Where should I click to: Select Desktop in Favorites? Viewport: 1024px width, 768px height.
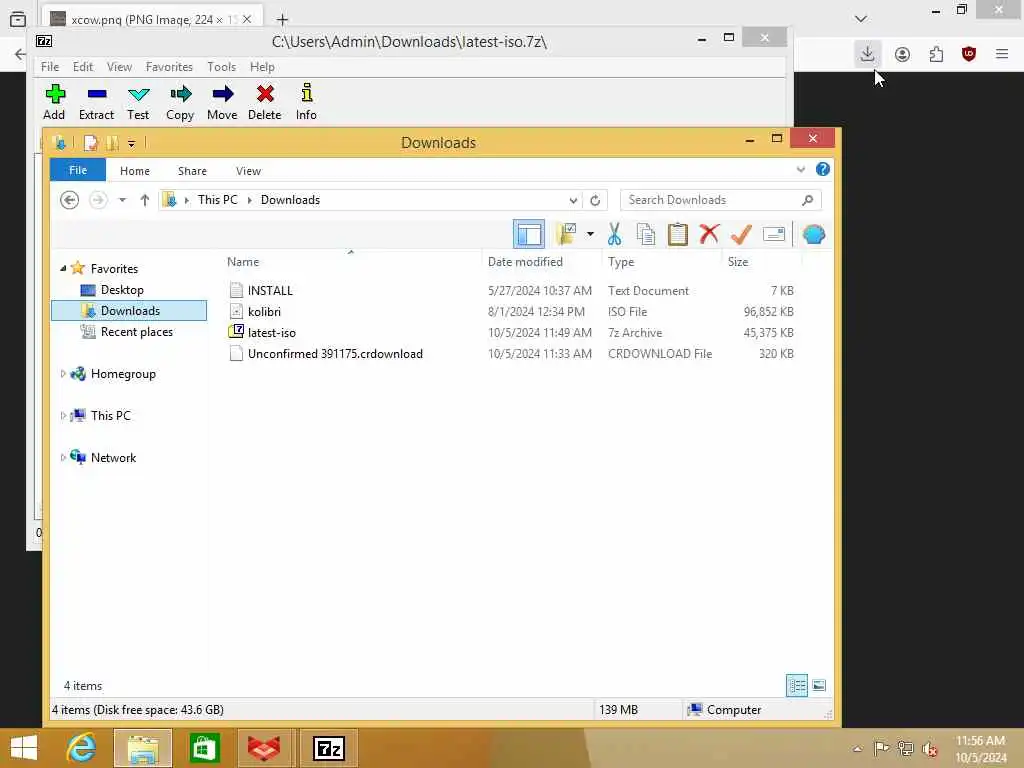(x=122, y=290)
